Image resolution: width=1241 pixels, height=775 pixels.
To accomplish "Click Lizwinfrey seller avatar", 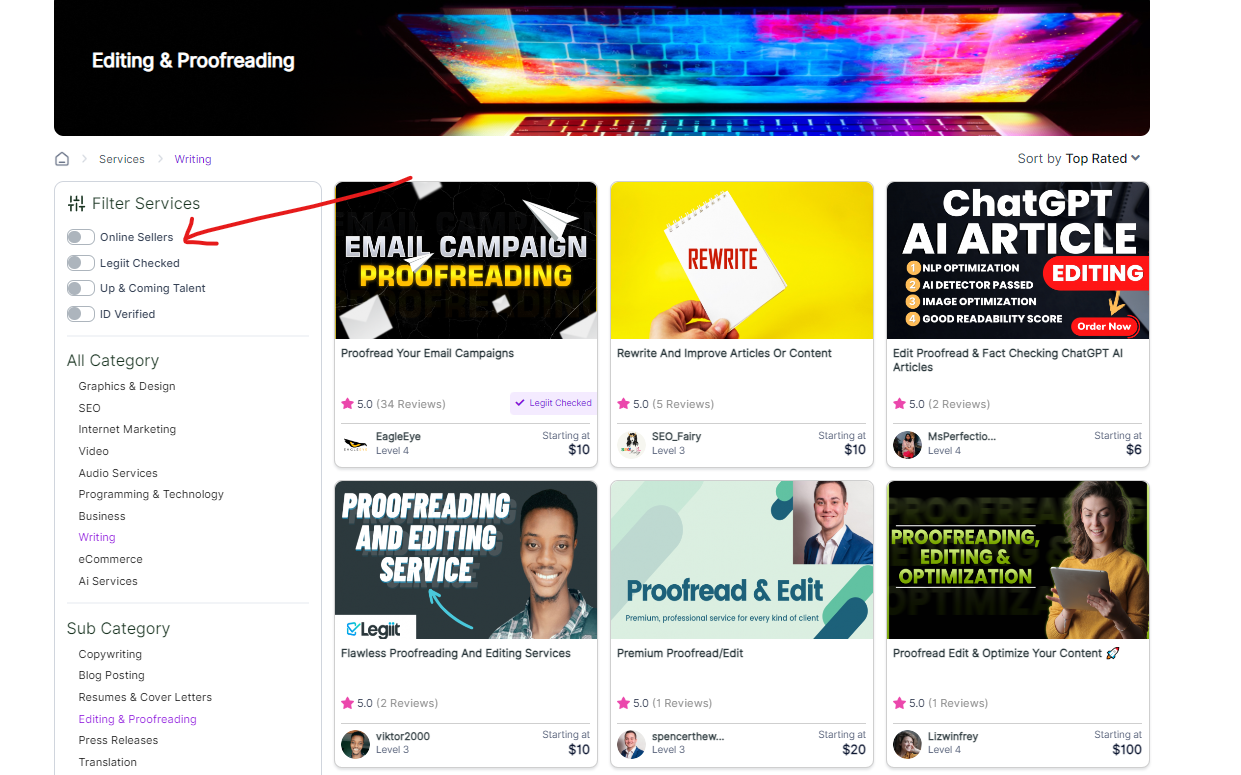I will click(907, 744).
